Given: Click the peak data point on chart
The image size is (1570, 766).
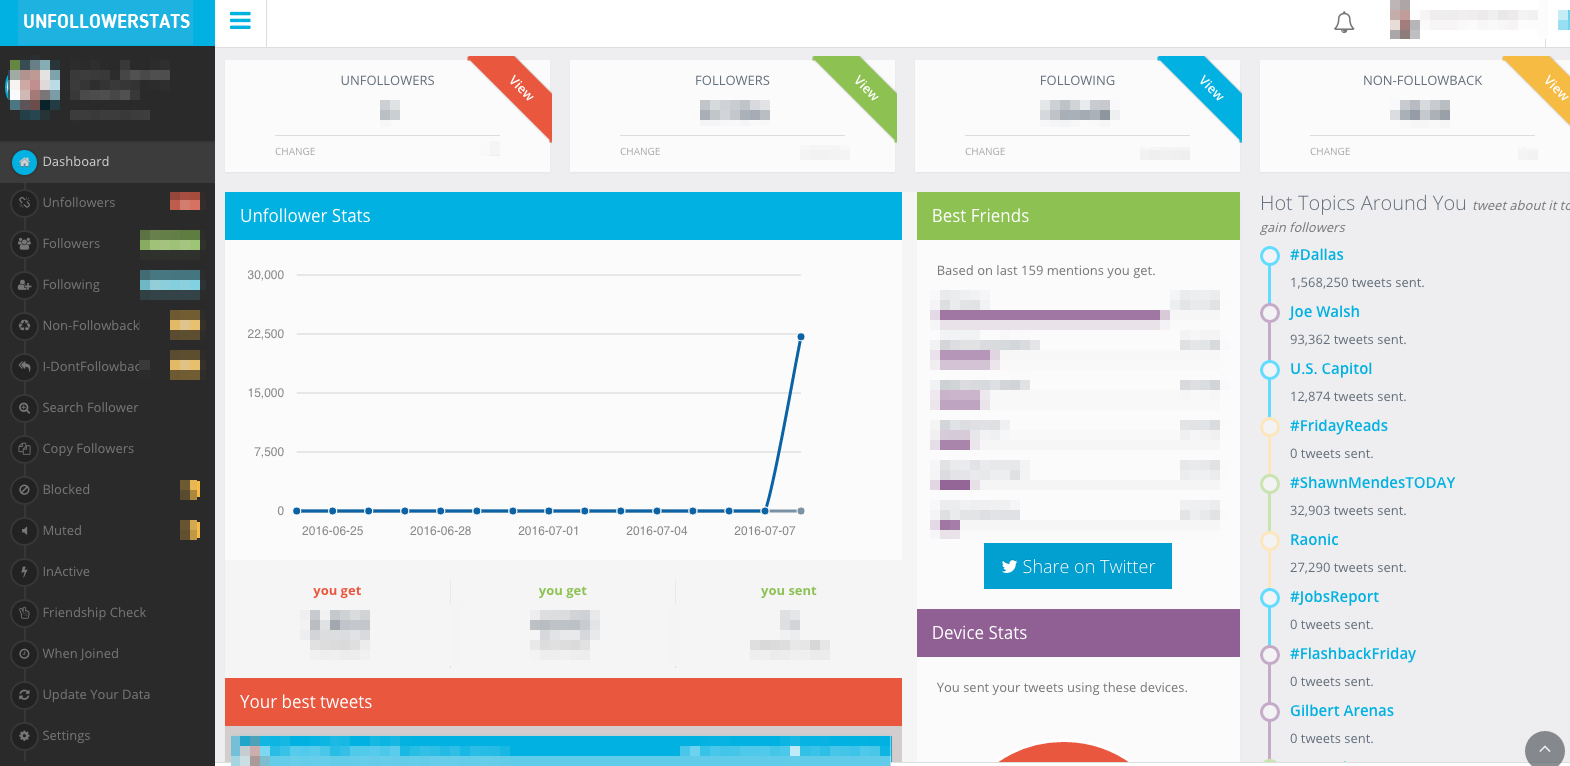Looking at the screenshot, I should 801,337.
